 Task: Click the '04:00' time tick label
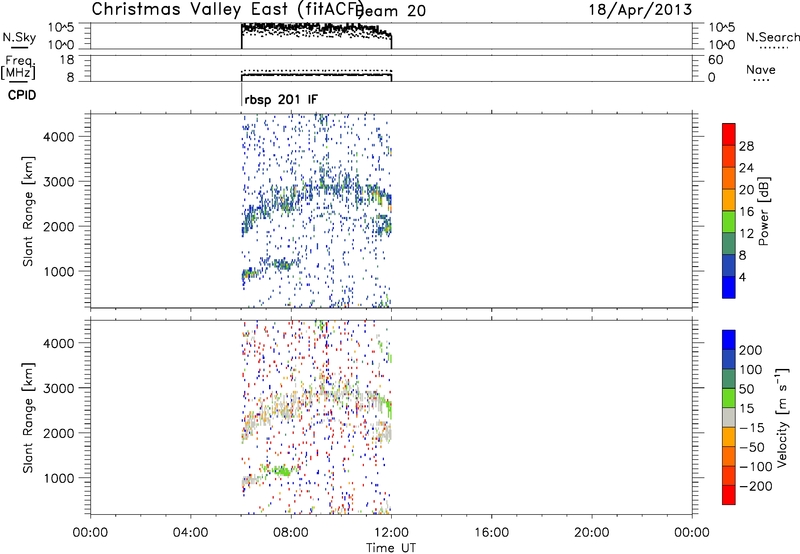tap(190, 533)
